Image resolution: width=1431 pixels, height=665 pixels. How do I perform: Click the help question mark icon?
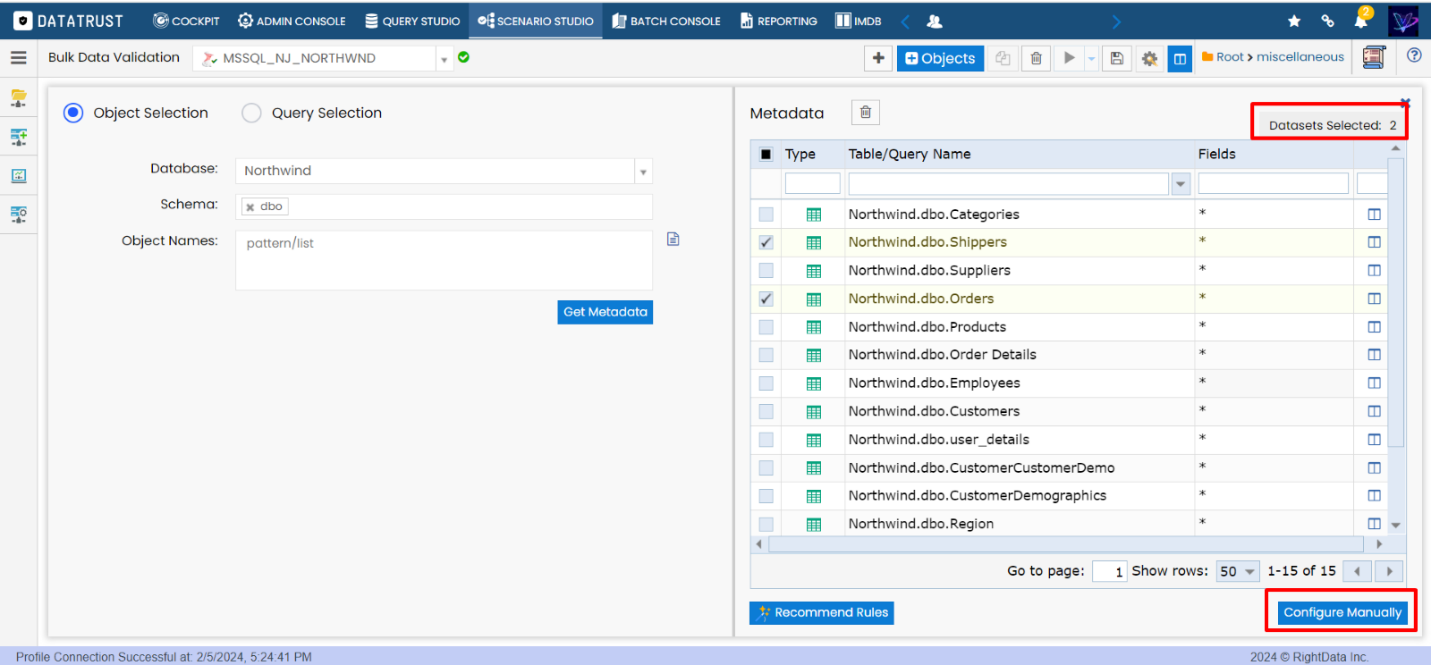pos(1414,56)
